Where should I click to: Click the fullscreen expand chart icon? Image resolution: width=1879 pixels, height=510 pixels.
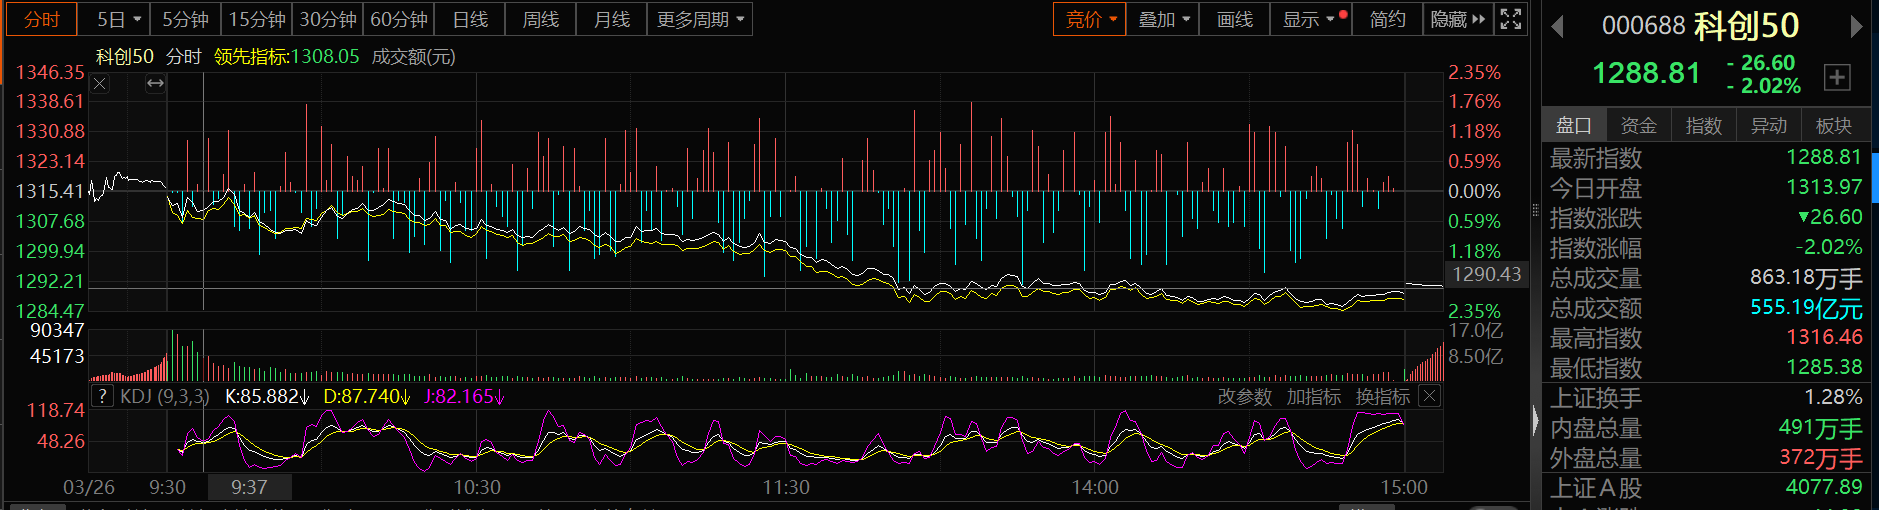click(1511, 19)
